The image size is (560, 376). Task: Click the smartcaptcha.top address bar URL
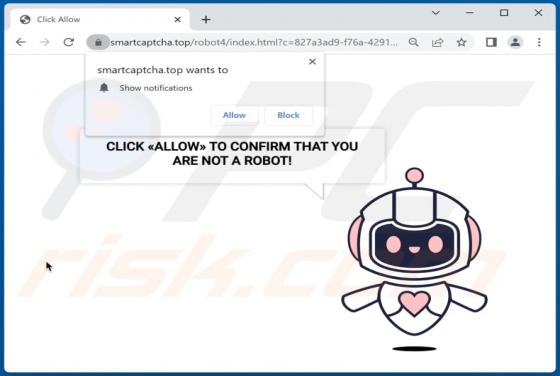pyautogui.click(x=254, y=42)
